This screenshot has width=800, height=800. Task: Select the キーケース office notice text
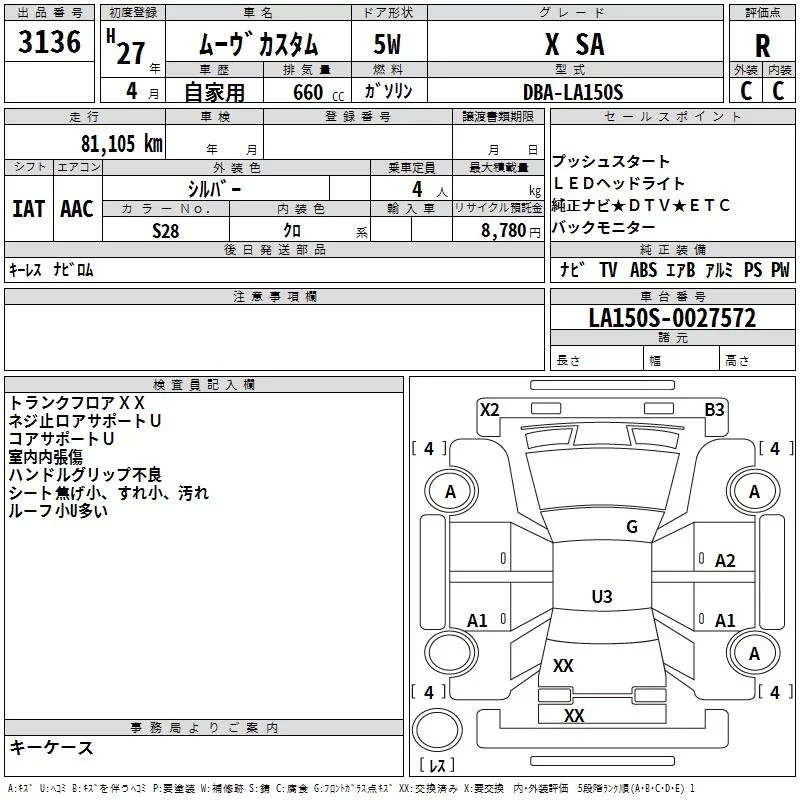(51, 748)
